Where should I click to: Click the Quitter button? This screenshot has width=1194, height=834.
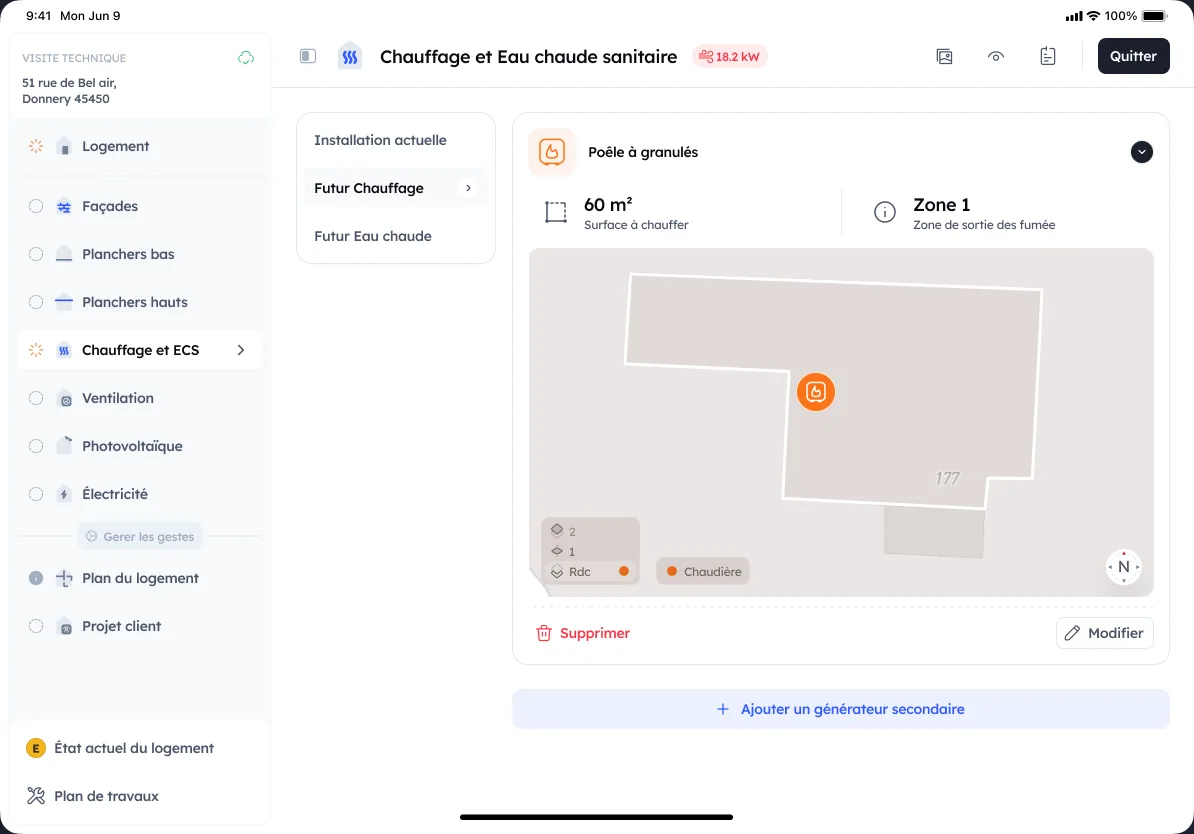point(1133,56)
